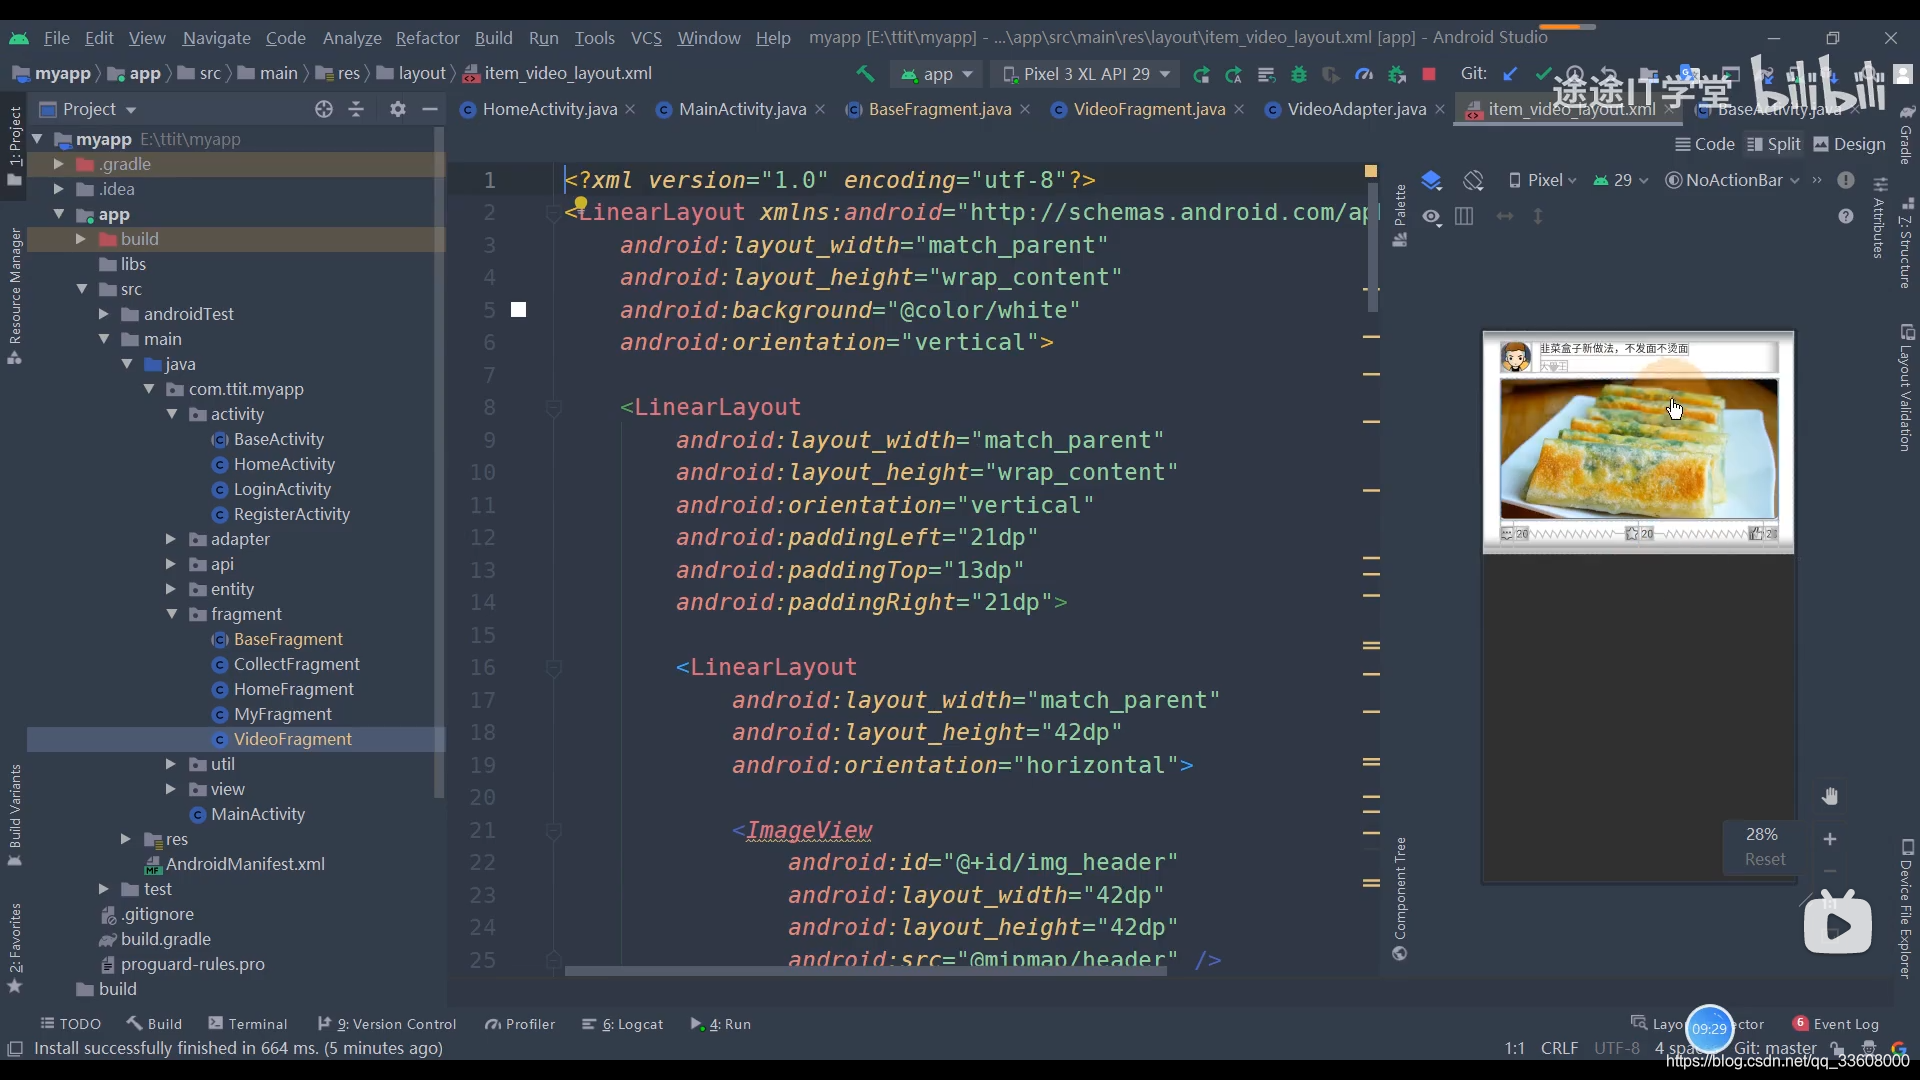Image resolution: width=1920 pixels, height=1080 pixels.
Task: Click the Debug app bug icon
Action: (x=1299, y=74)
